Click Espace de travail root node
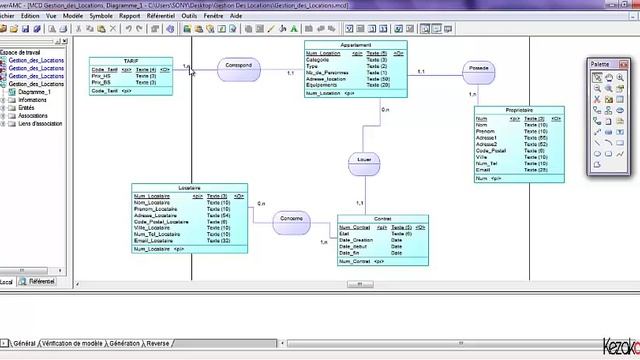640x360 pixels. (20, 52)
